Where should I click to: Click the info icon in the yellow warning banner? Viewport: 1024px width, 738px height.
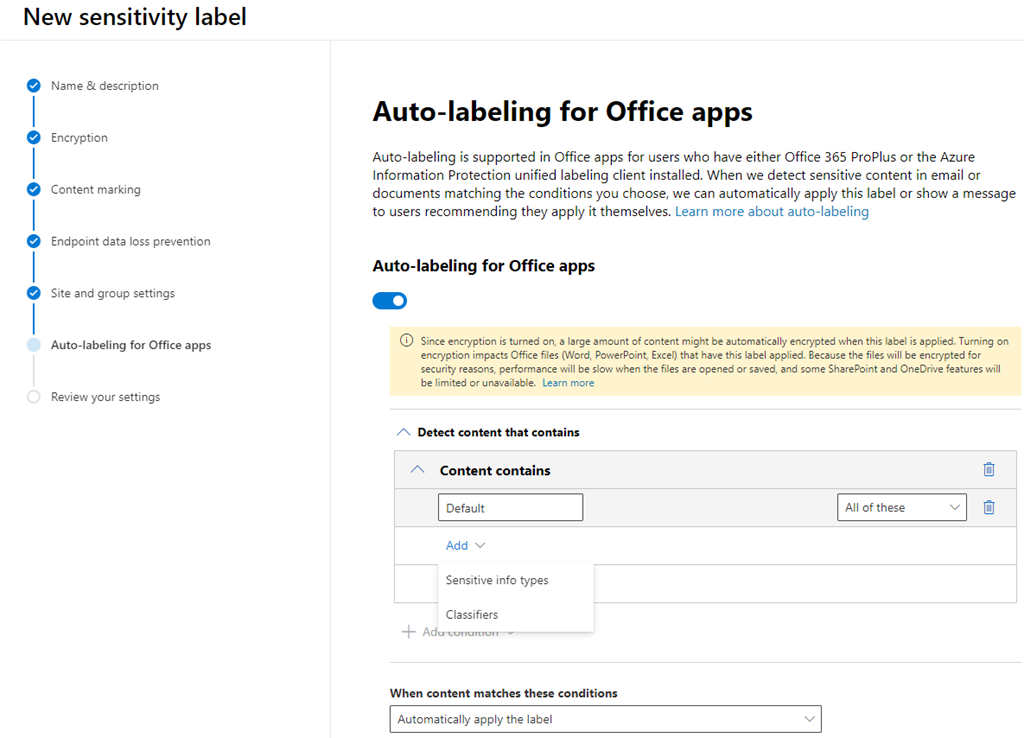click(x=406, y=341)
